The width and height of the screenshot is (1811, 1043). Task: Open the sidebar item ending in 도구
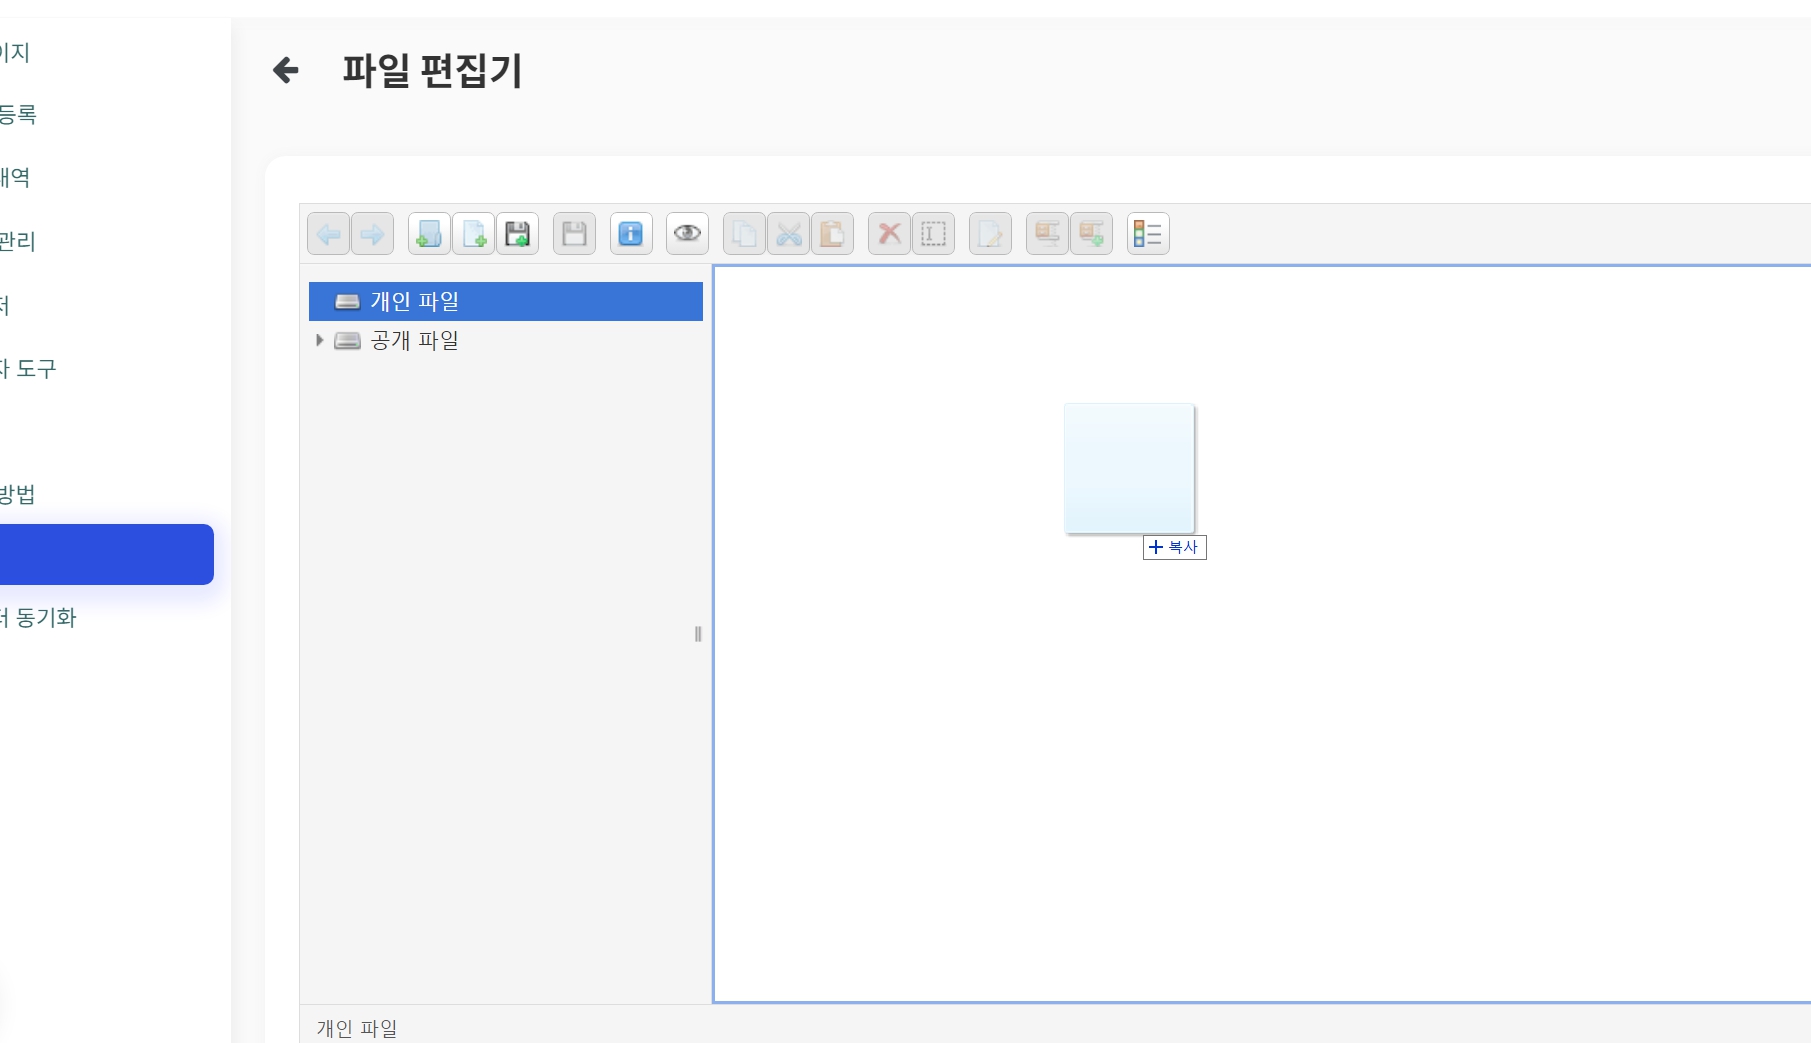click(x=28, y=369)
